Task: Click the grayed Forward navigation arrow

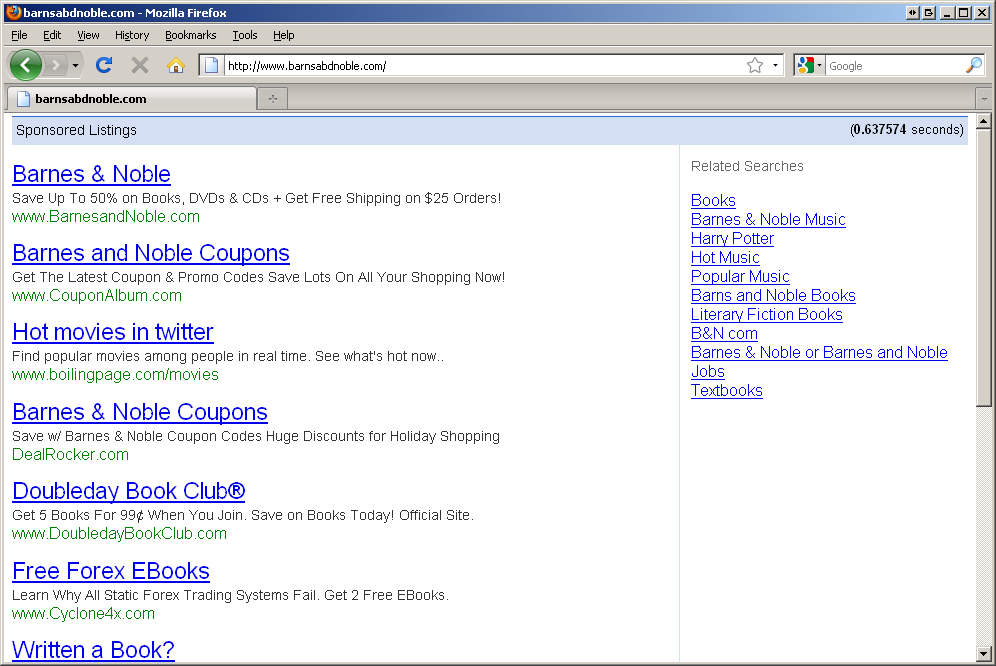Action: point(56,65)
